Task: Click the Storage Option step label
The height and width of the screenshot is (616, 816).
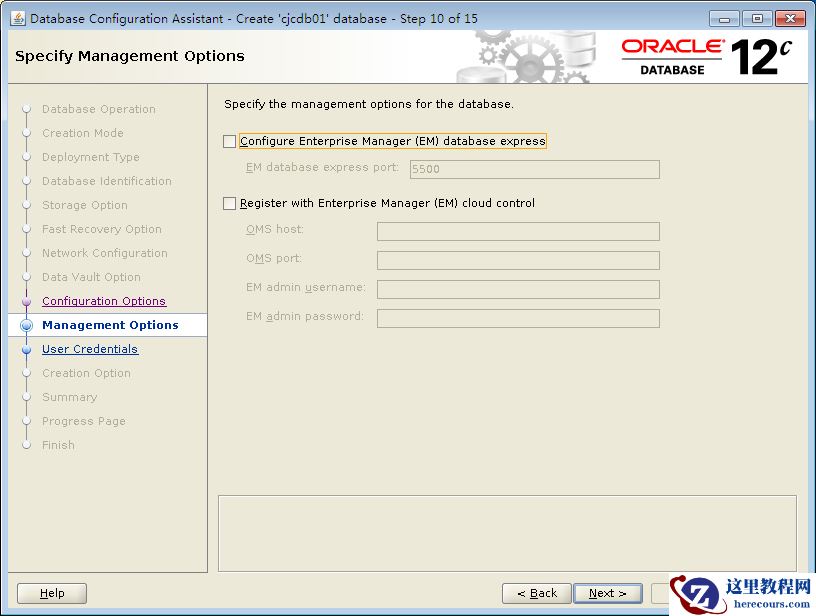Action: 85,205
